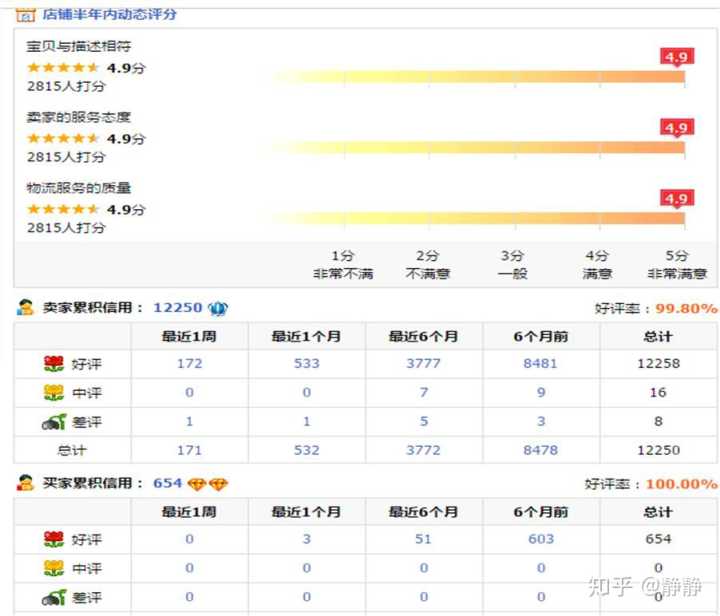
Task: Click seller overall total 12250 in table
Action: [x=658, y=450]
